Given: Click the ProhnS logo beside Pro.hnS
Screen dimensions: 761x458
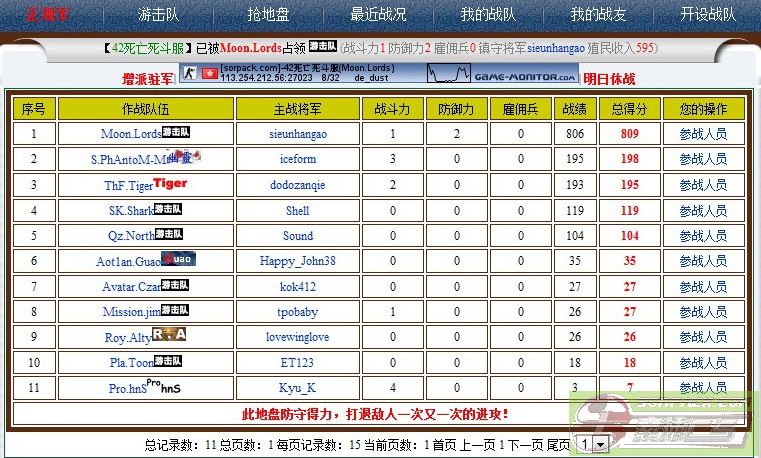Looking at the screenshot, I should tap(164, 386).
